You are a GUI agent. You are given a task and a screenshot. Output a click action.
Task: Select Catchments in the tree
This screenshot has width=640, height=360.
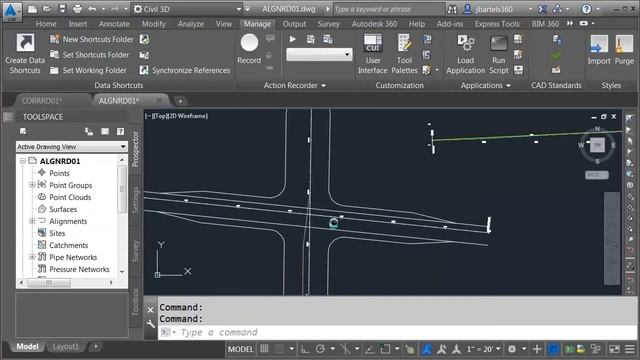(69, 245)
